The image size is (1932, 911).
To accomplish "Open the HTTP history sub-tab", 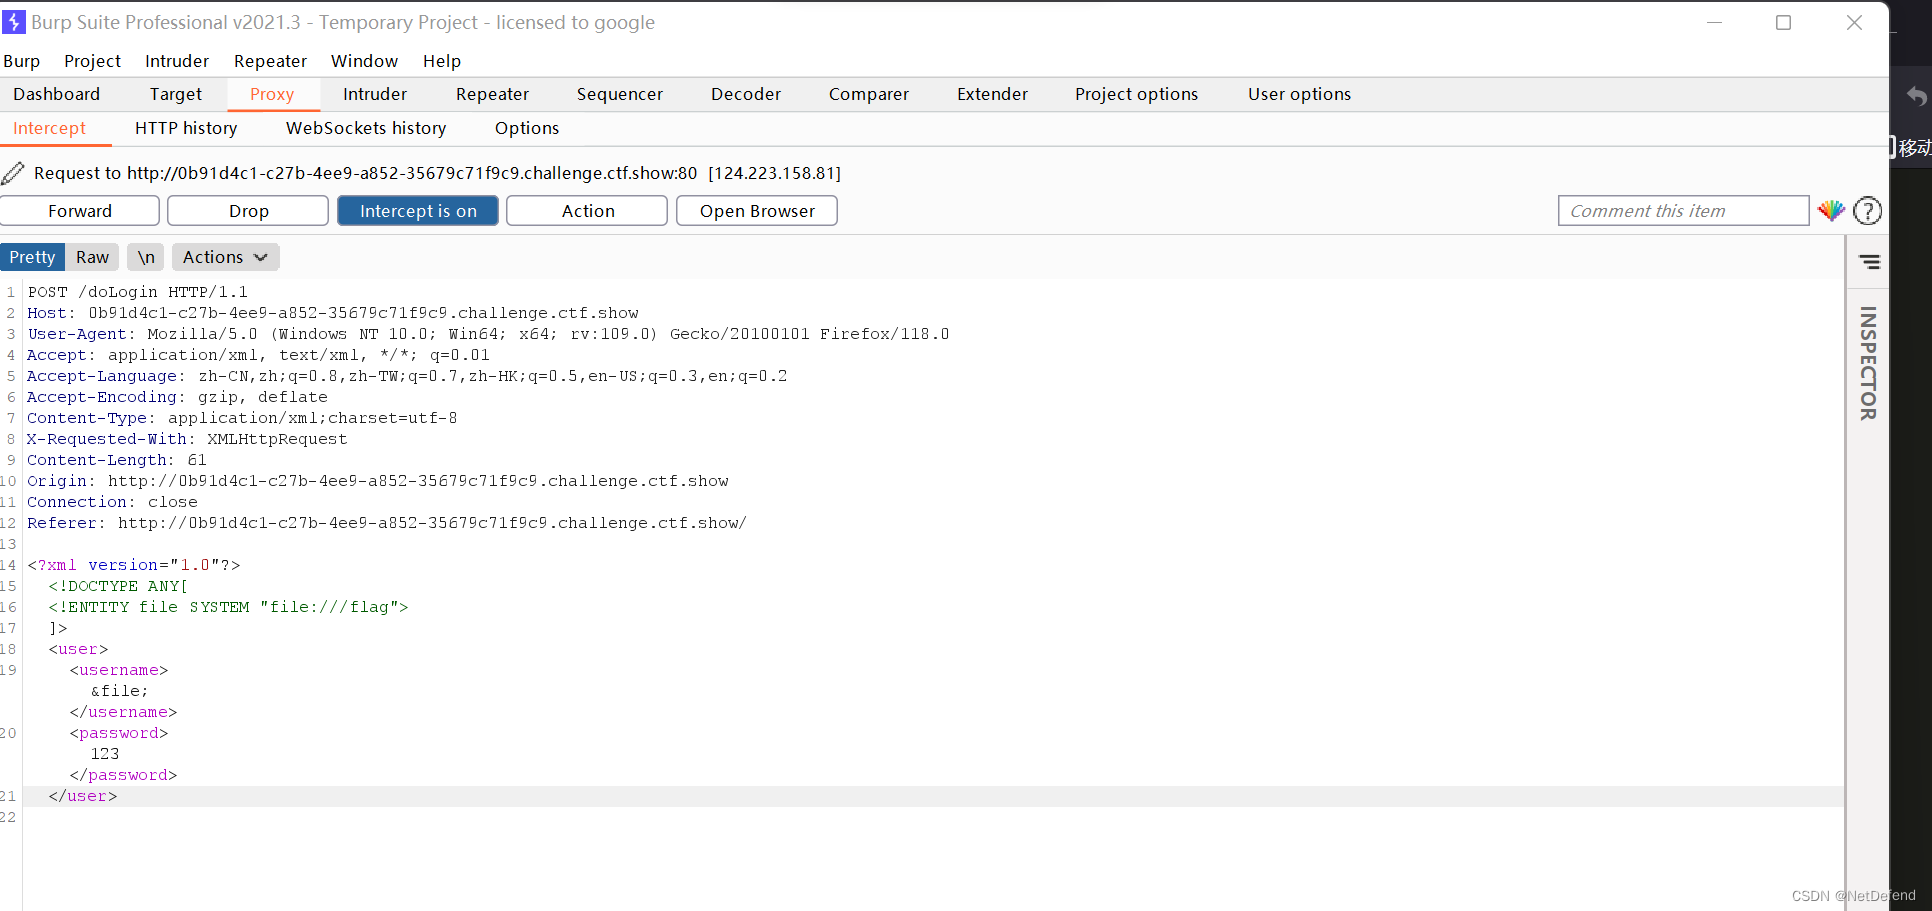I will pos(186,128).
